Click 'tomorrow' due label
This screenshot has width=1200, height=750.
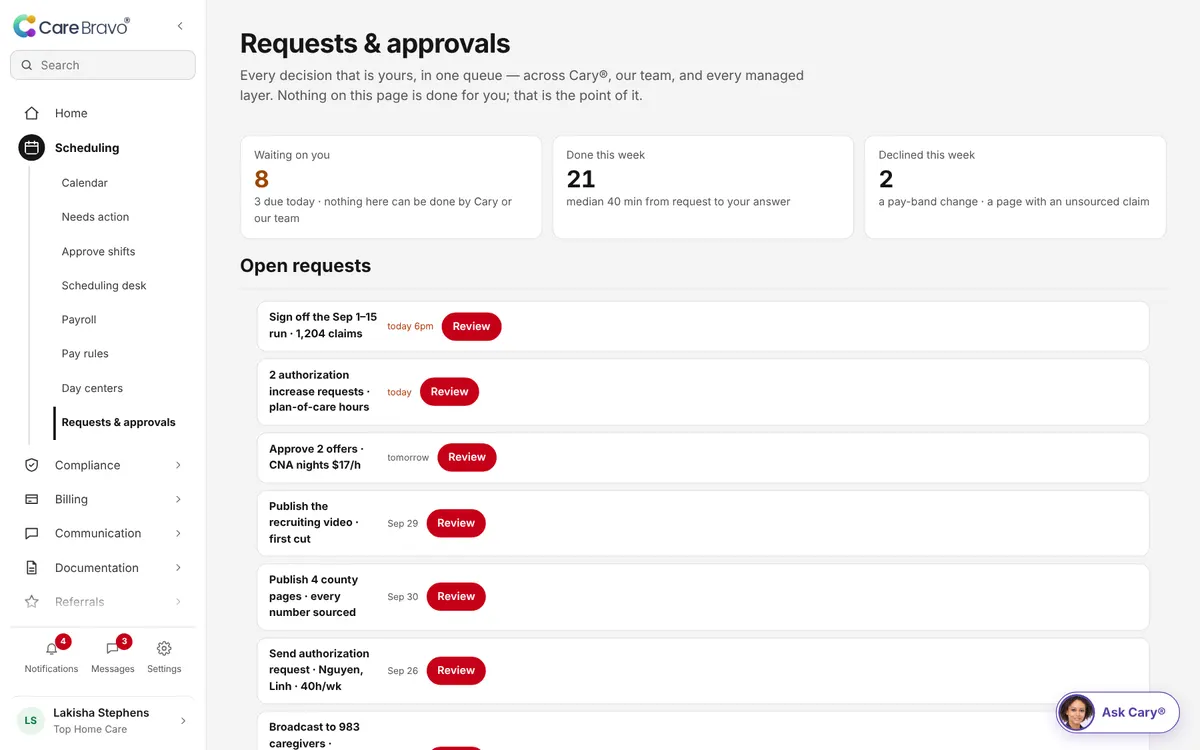pos(408,457)
